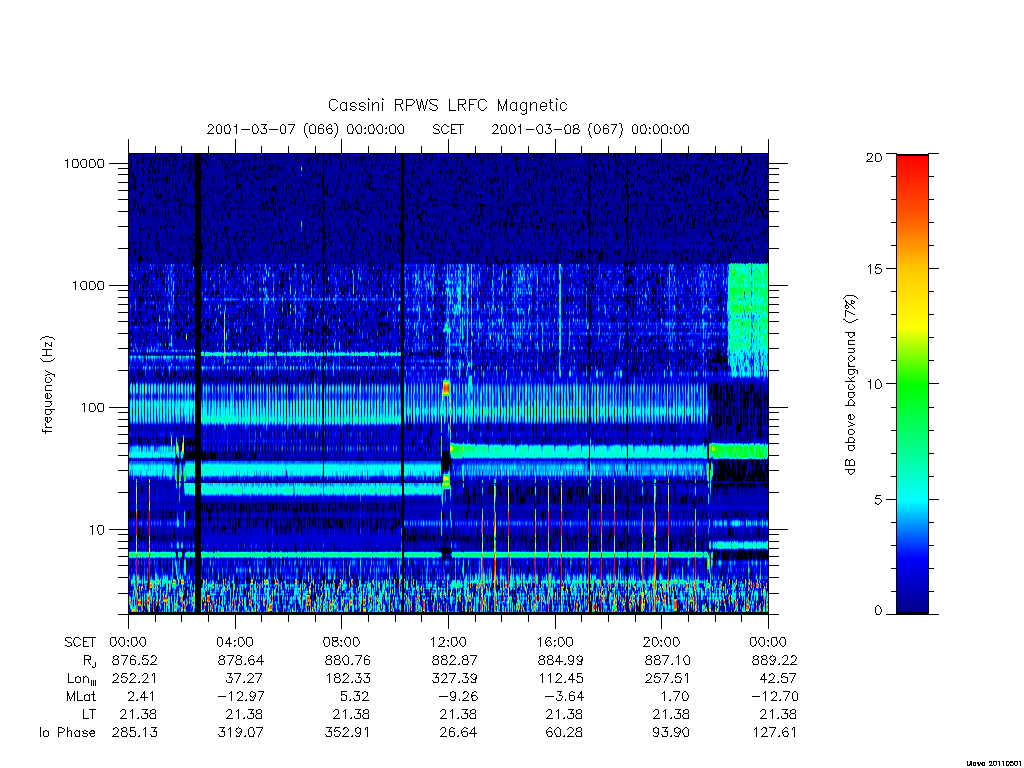Click the 285.13 Io Phase value
Viewport: 1024px width, 768px height.
tap(135, 733)
